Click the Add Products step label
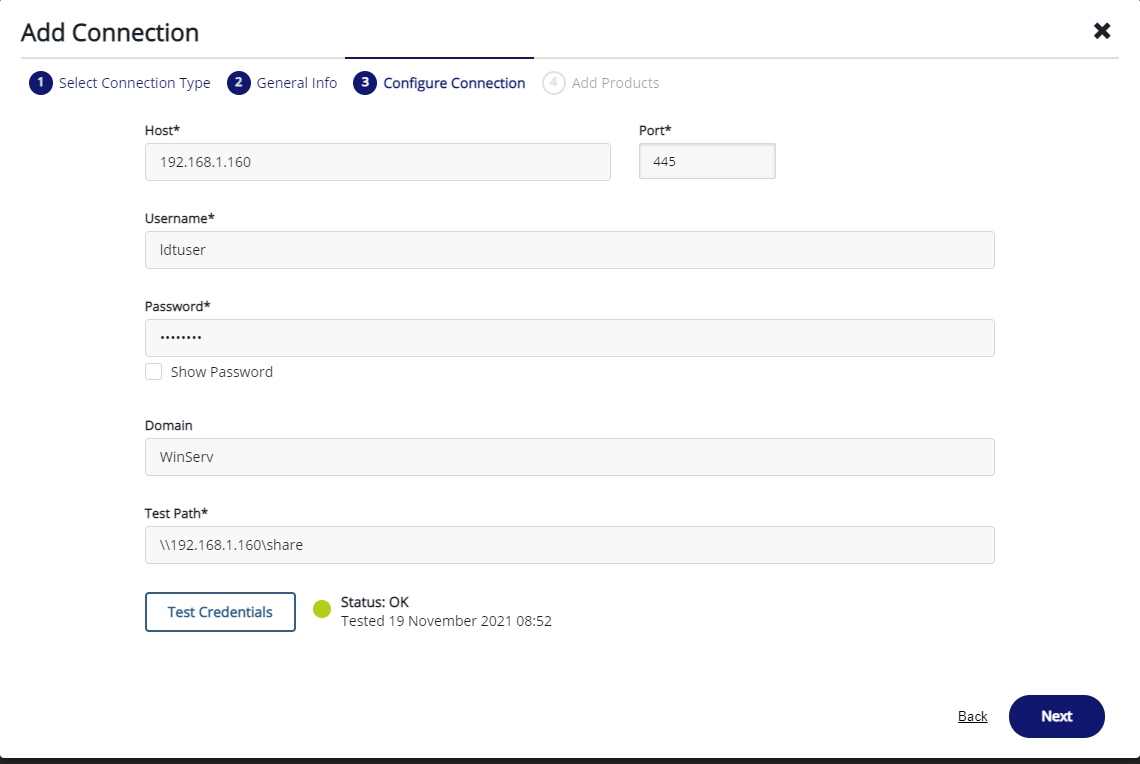This screenshot has height=764, width=1140. [x=615, y=83]
